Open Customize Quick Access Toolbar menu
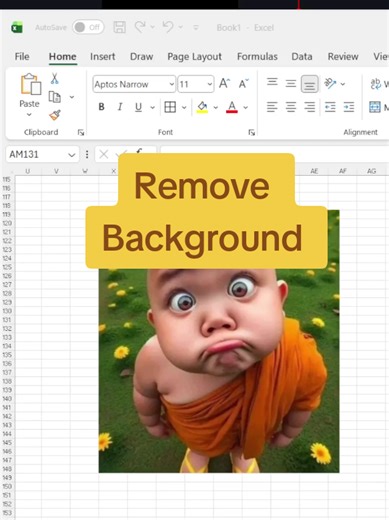The height and width of the screenshot is (520, 389). [196, 28]
